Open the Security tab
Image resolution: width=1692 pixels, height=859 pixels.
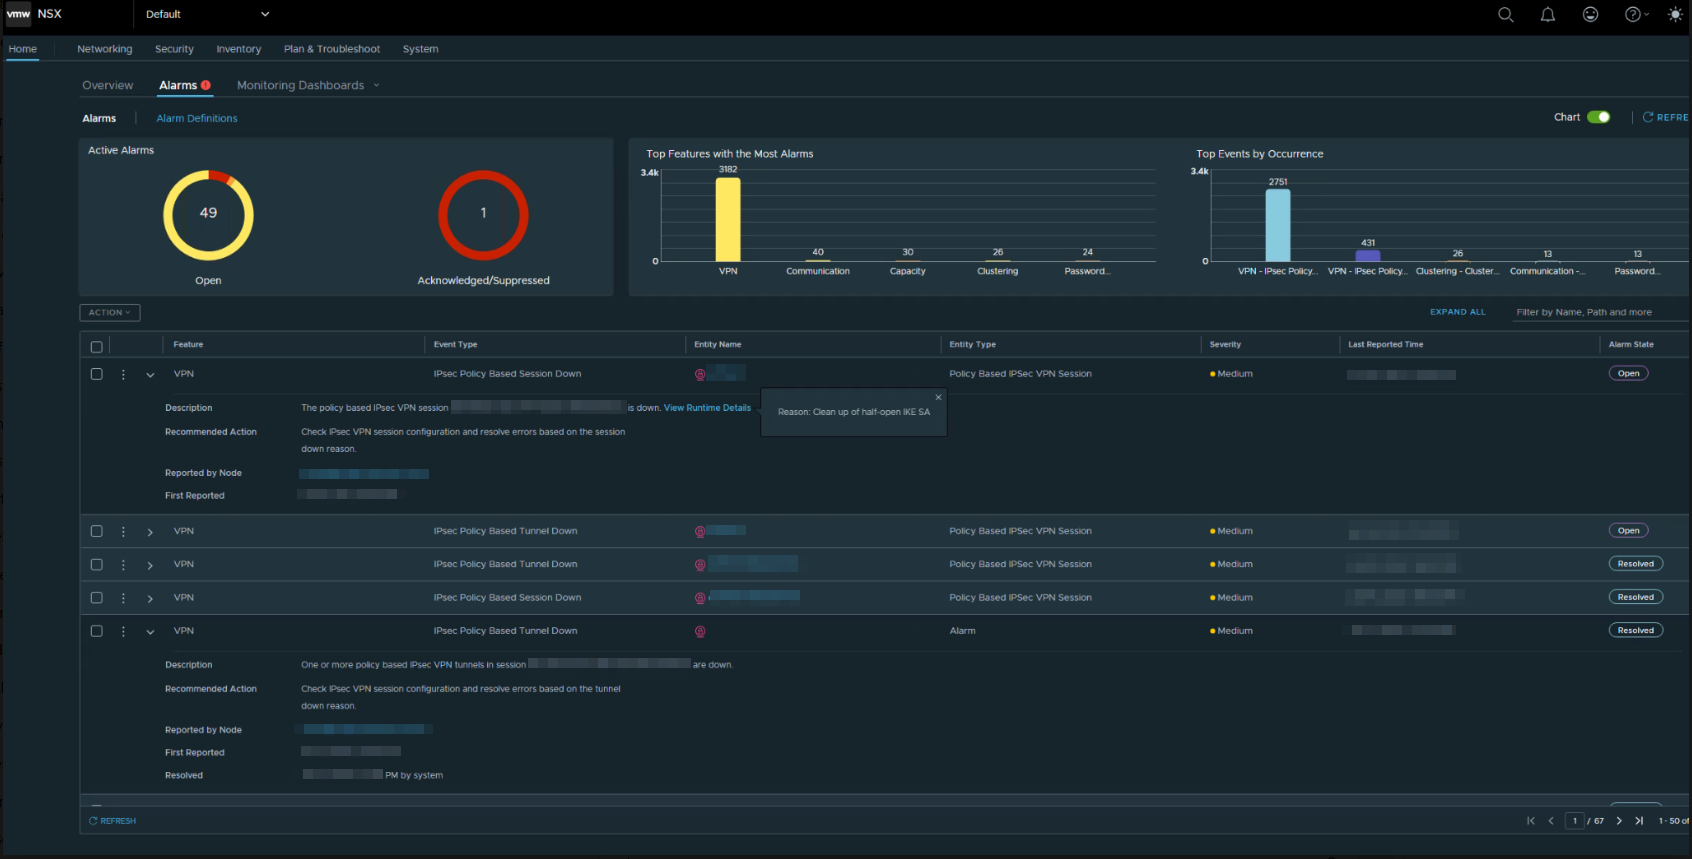coord(174,49)
